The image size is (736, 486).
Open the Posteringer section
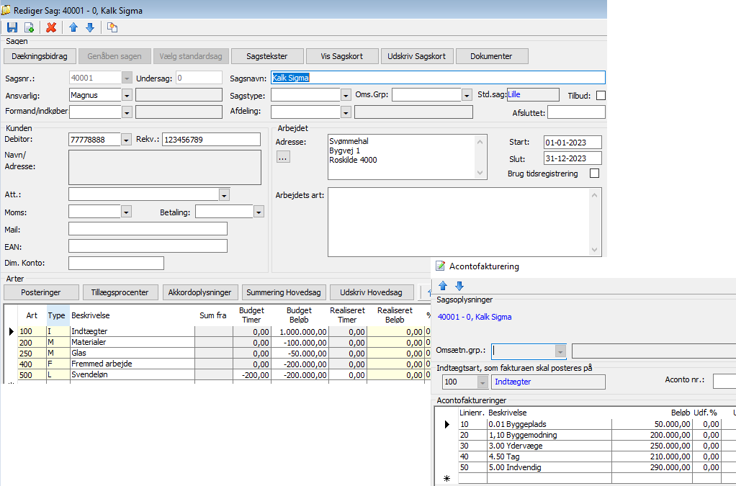tap(41, 292)
